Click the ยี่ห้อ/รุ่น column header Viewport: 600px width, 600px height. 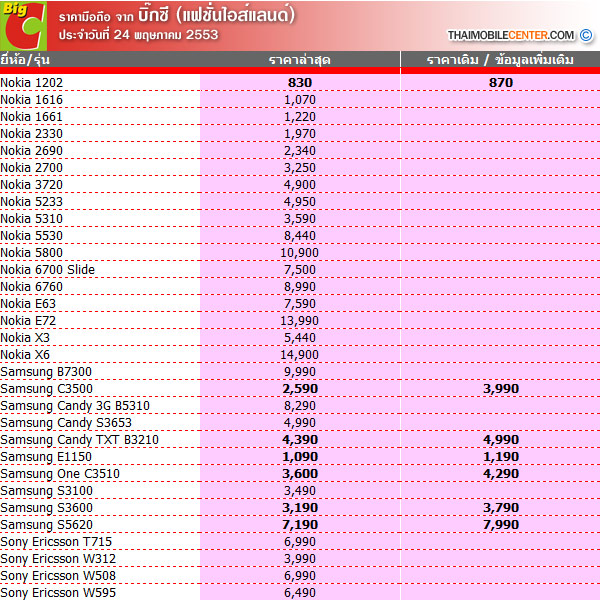point(25,60)
